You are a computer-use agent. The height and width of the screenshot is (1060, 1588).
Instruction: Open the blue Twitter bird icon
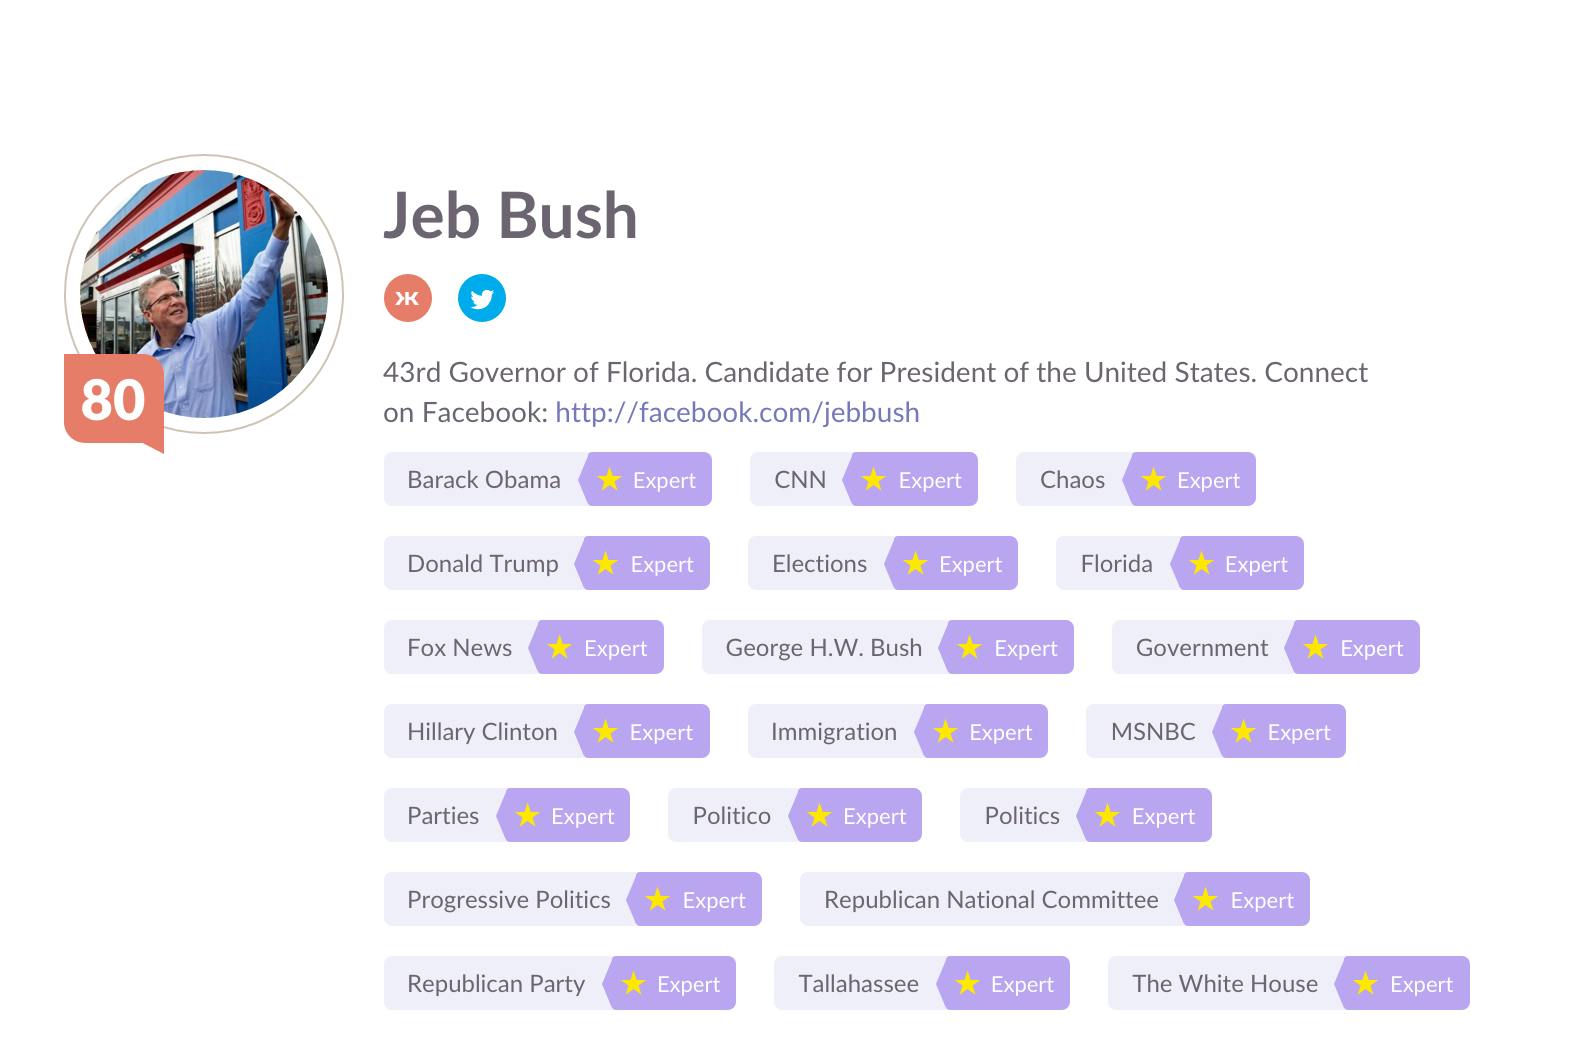point(482,298)
